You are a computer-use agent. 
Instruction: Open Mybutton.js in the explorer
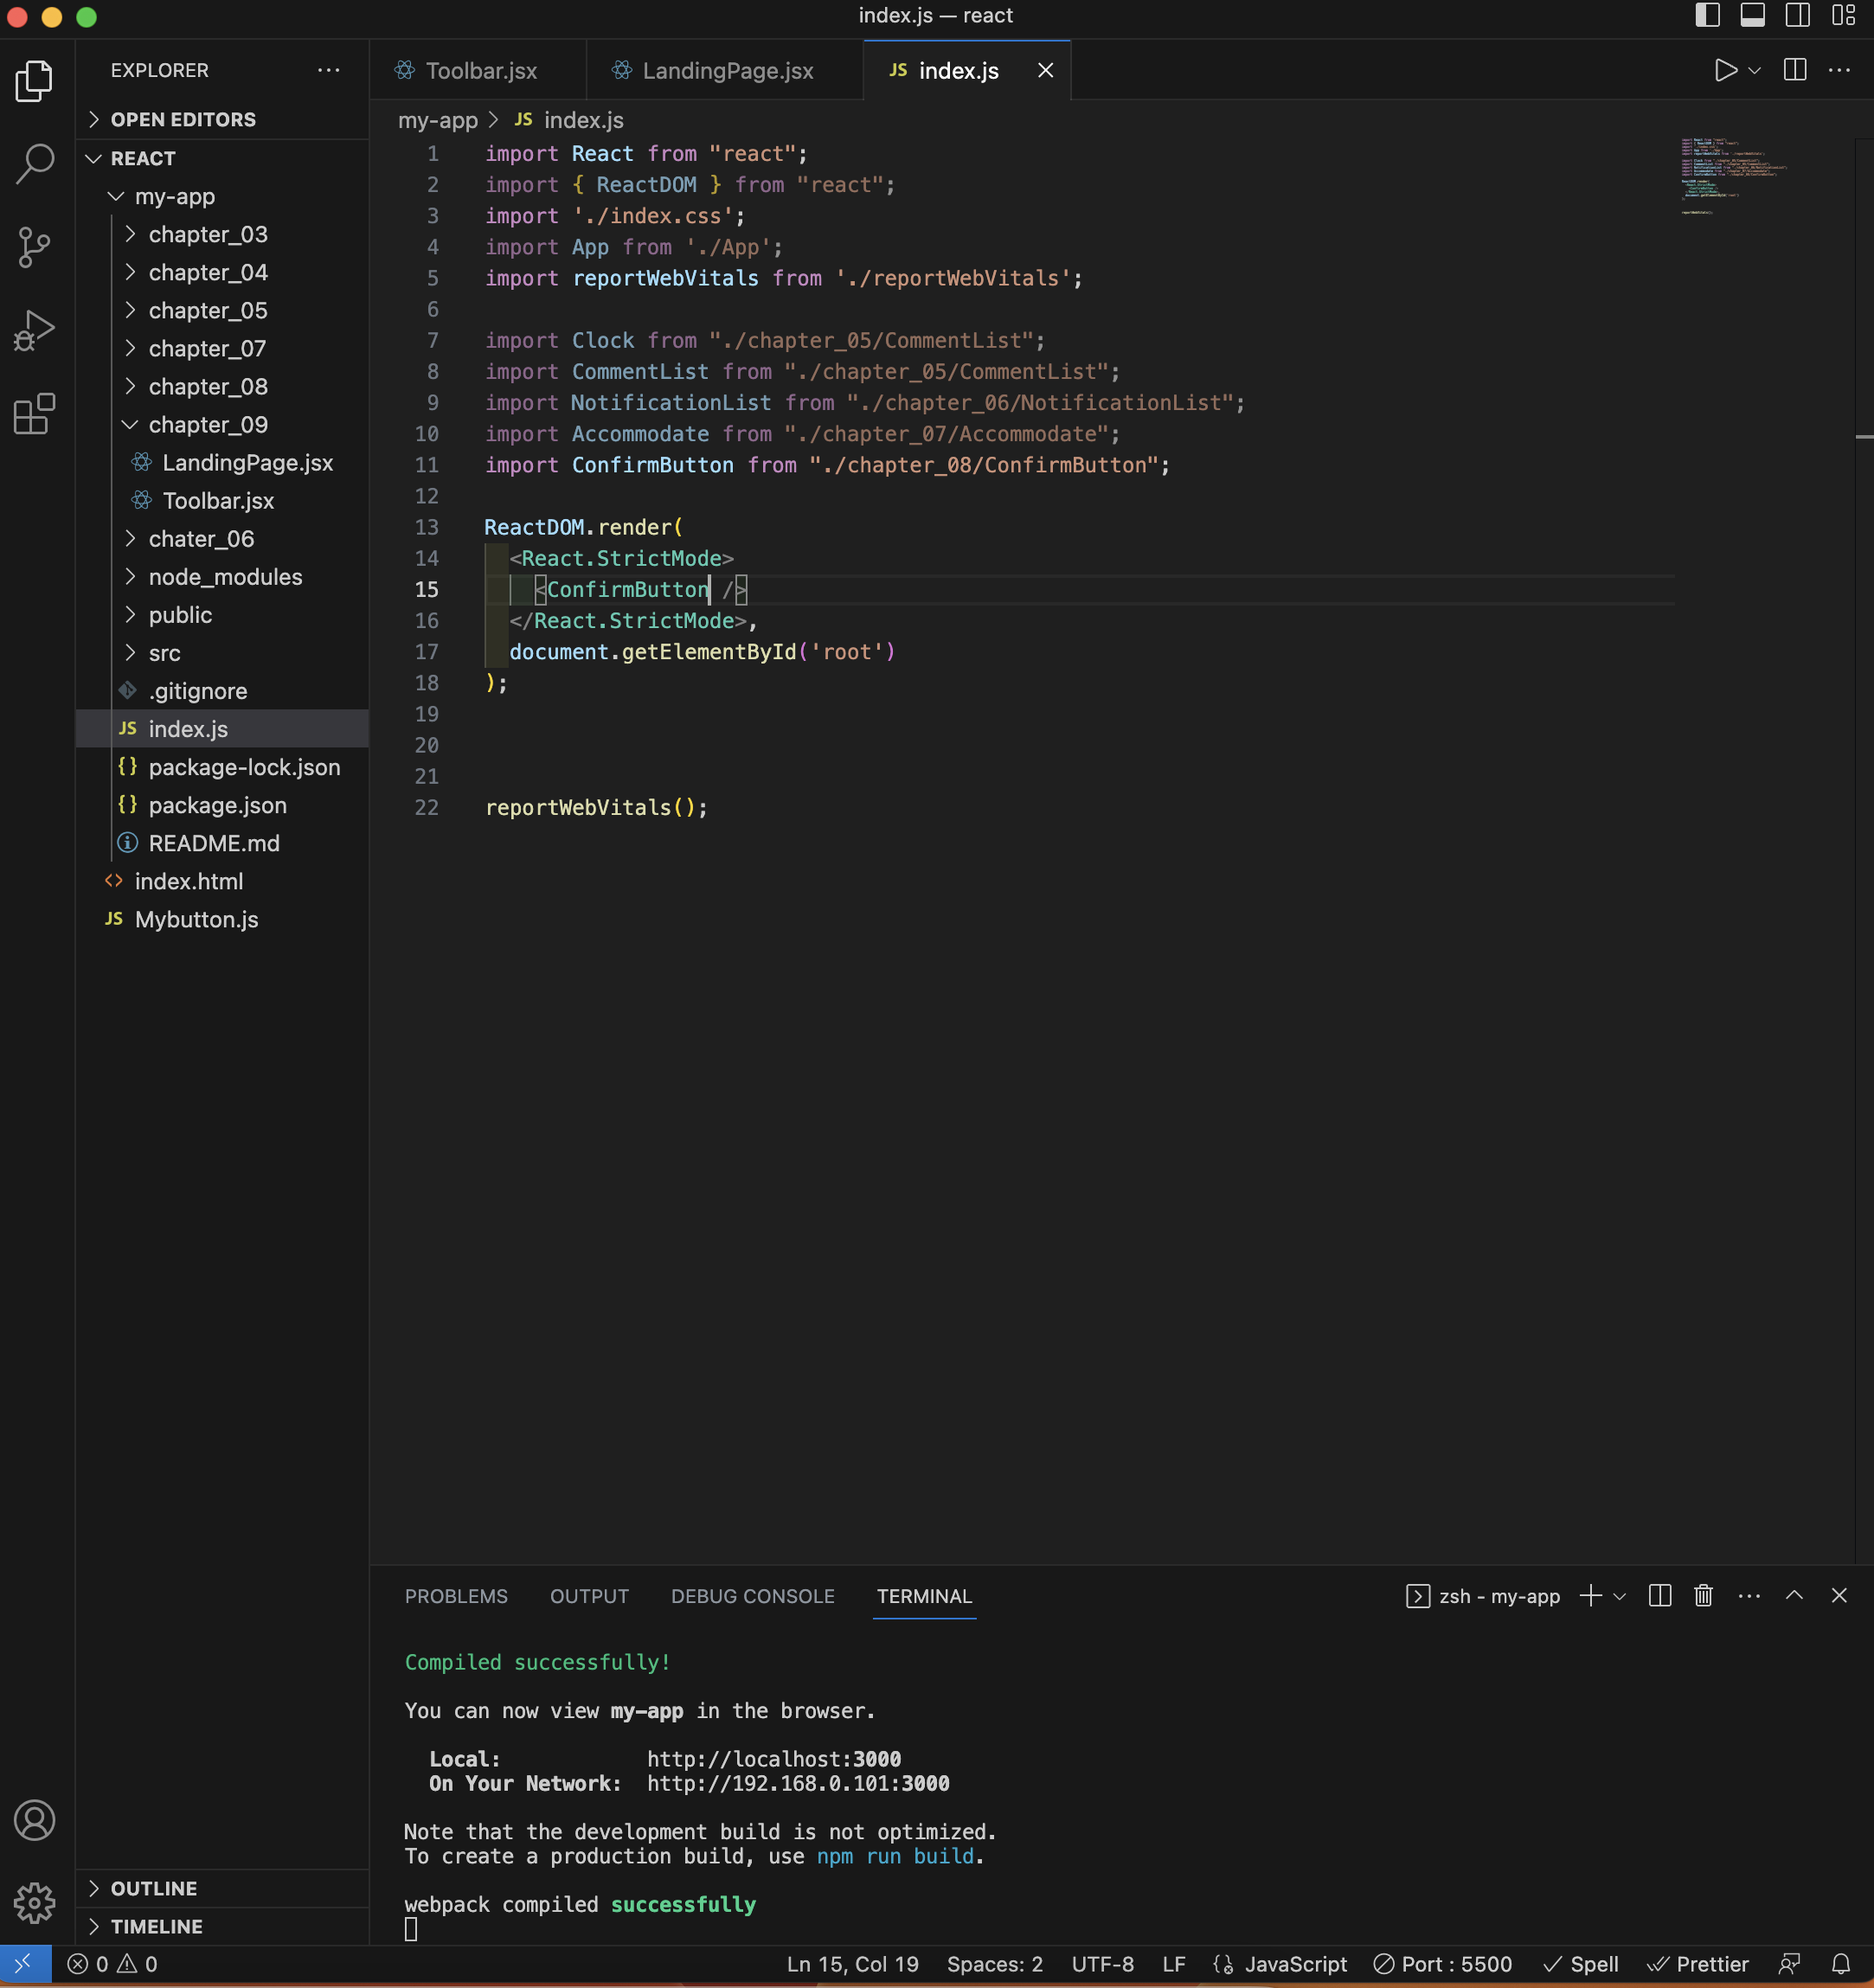(222, 919)
